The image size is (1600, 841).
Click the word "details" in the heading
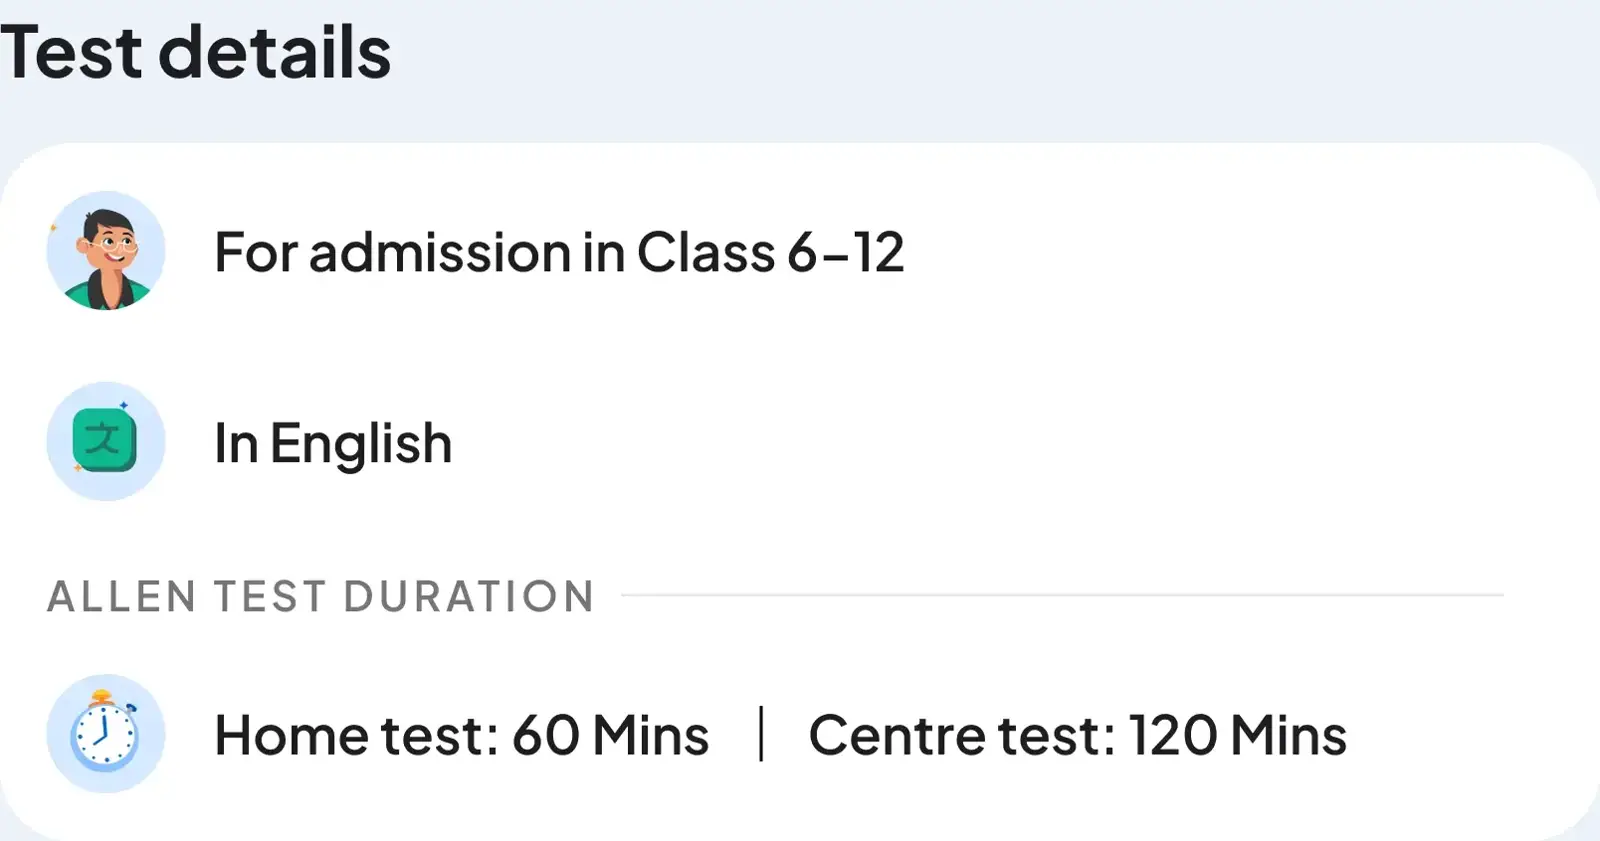pos(275,52)
